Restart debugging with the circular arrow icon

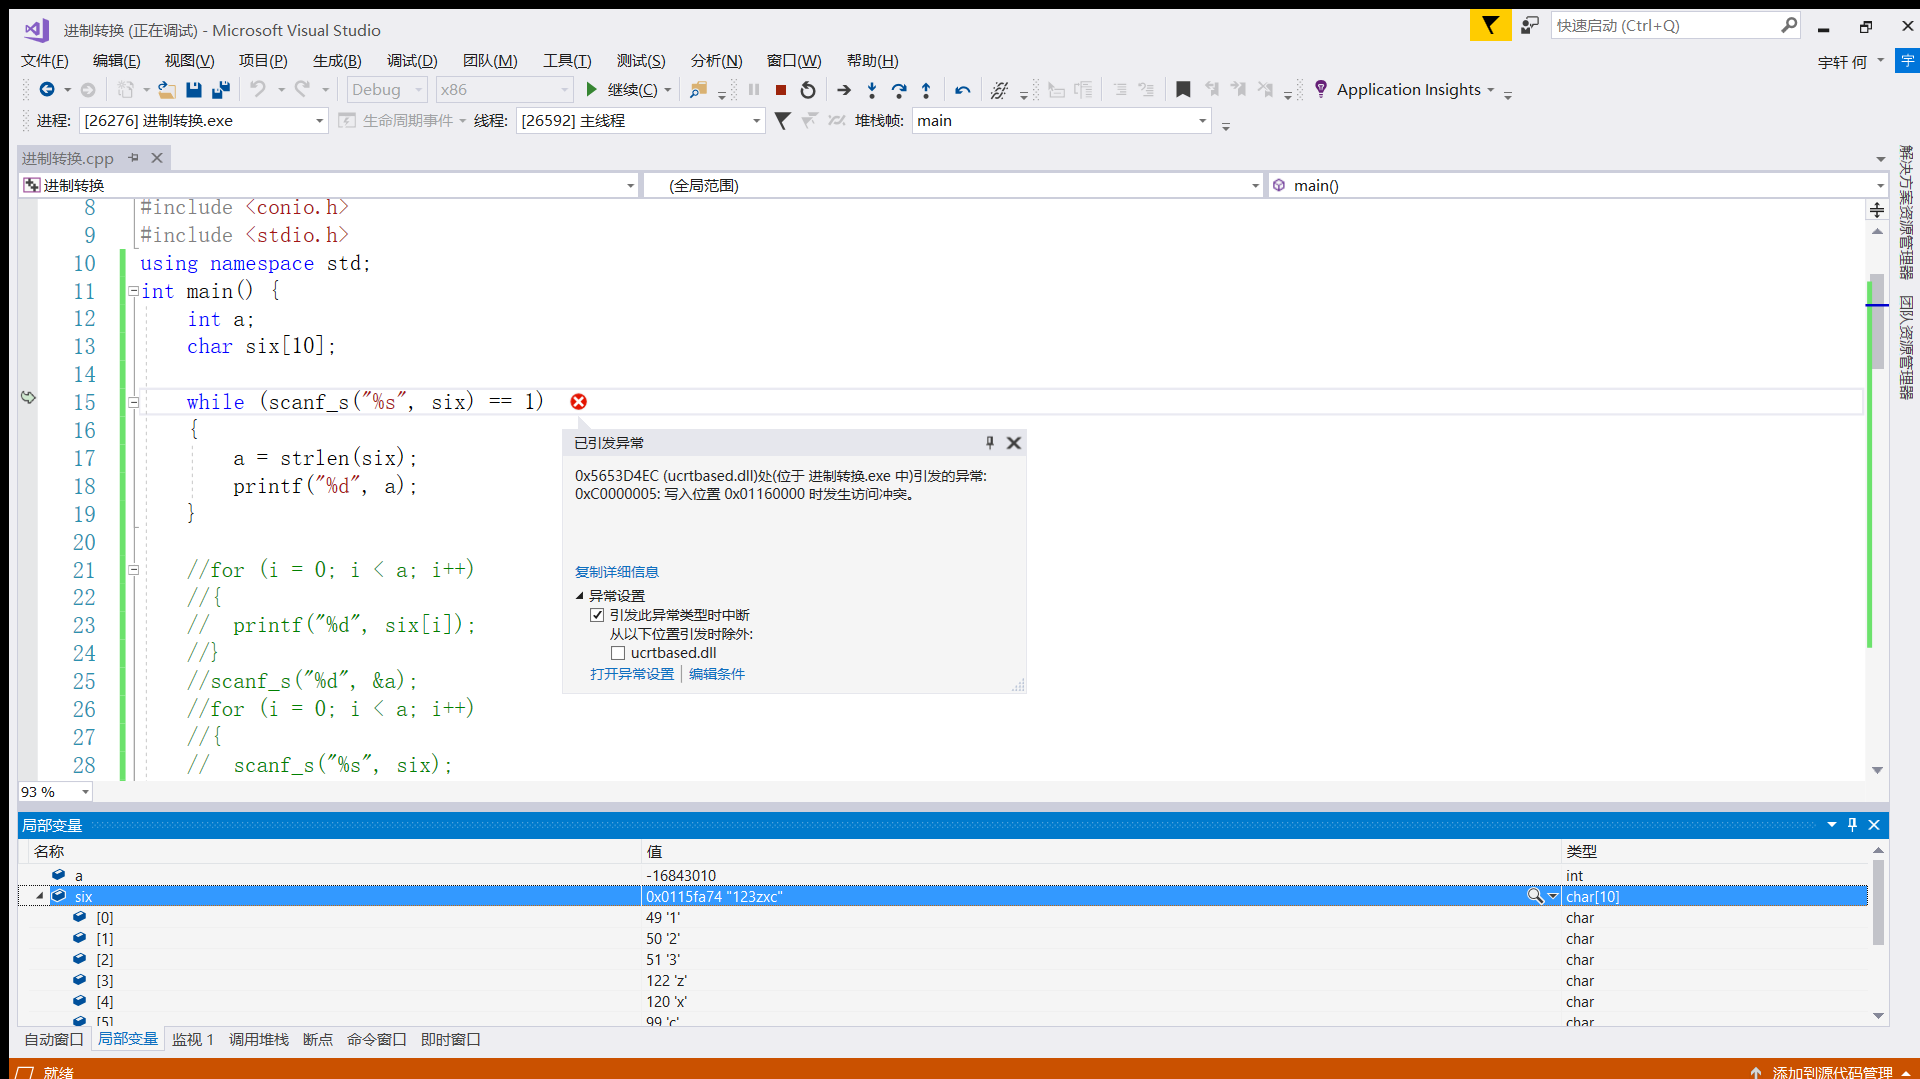(808, 90)
